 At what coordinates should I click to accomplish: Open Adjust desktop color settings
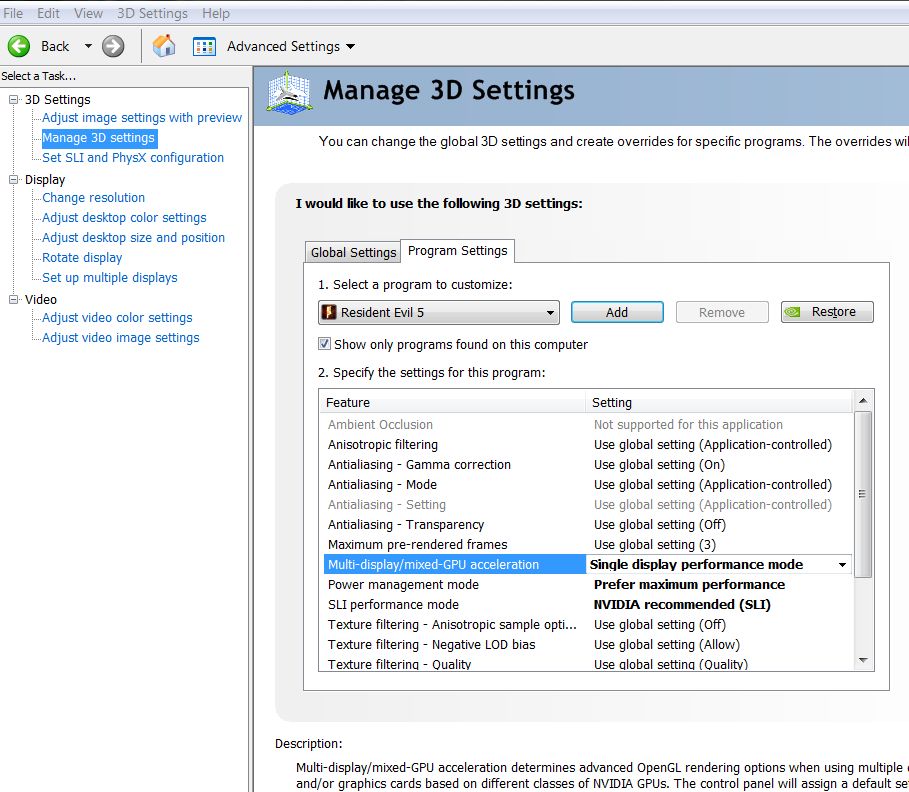click(124, 217)
